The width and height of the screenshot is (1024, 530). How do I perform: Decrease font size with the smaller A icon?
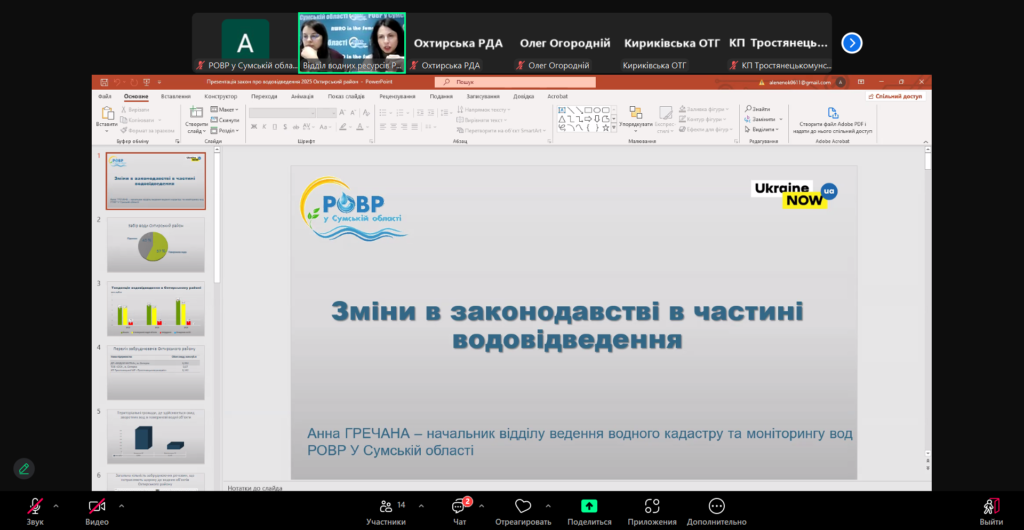[x=353, y=112]
